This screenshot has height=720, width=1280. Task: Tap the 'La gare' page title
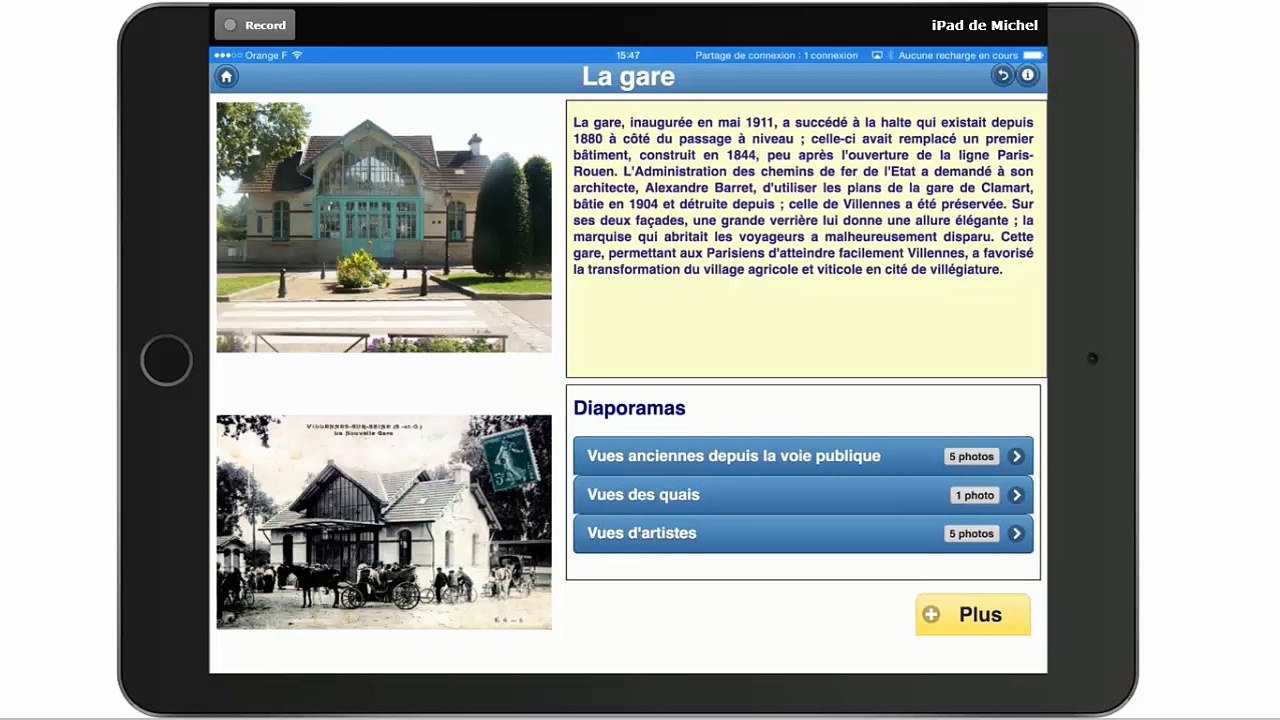[x=628, y=77]
